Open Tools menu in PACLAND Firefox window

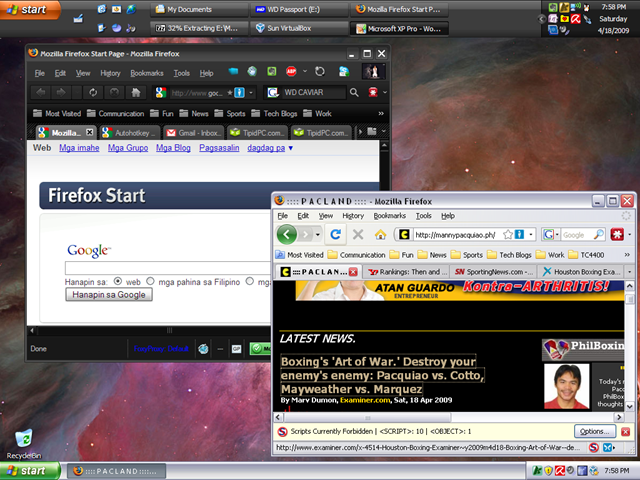424,216
